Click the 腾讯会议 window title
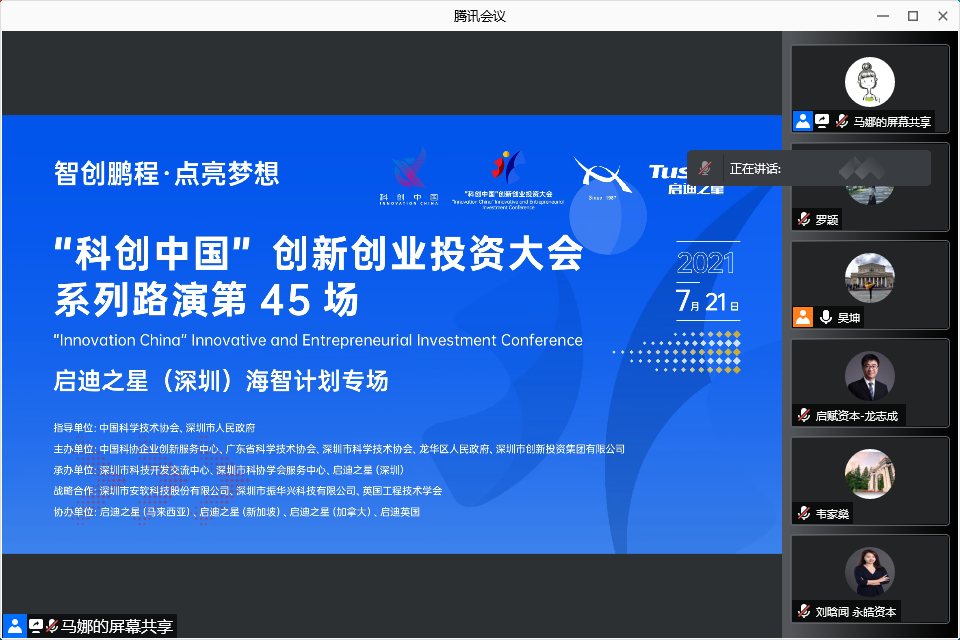Viewport: 960px width, 640px height. 479,17
